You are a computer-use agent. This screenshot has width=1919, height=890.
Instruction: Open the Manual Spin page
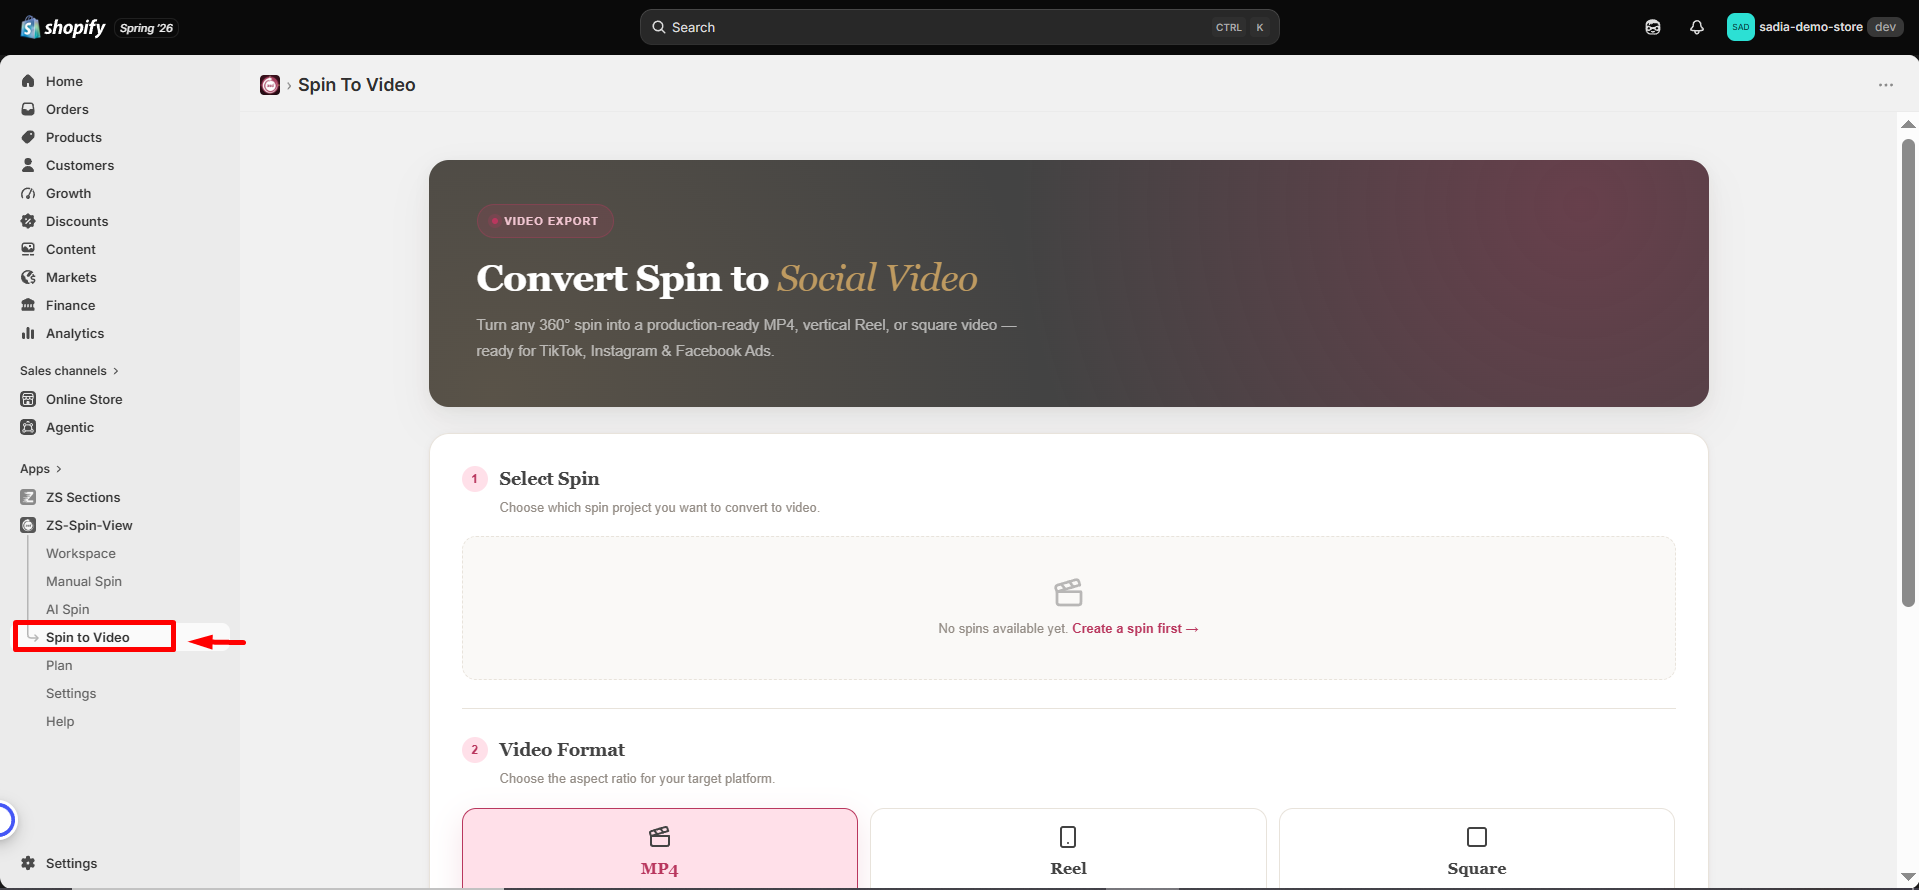84,581
